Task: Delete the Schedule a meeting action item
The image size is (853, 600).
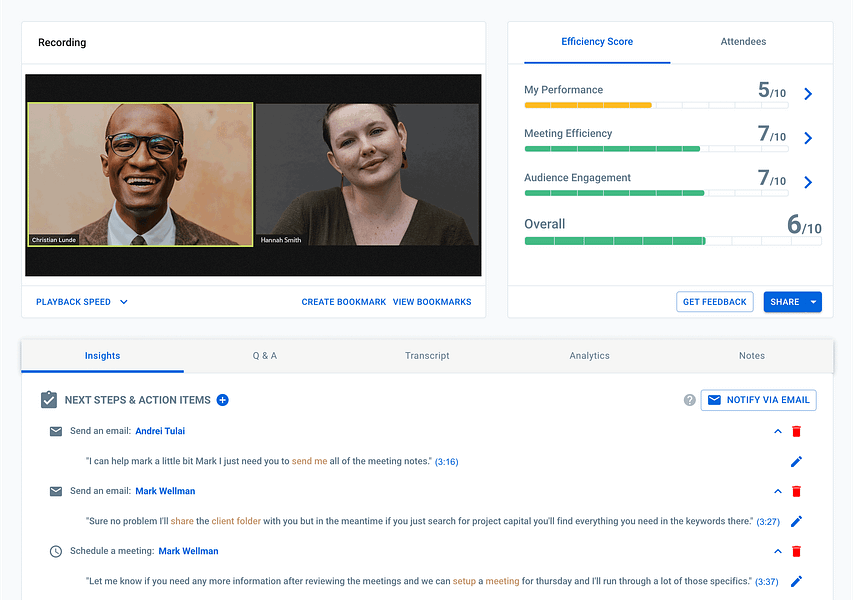Action: [796, 551]
